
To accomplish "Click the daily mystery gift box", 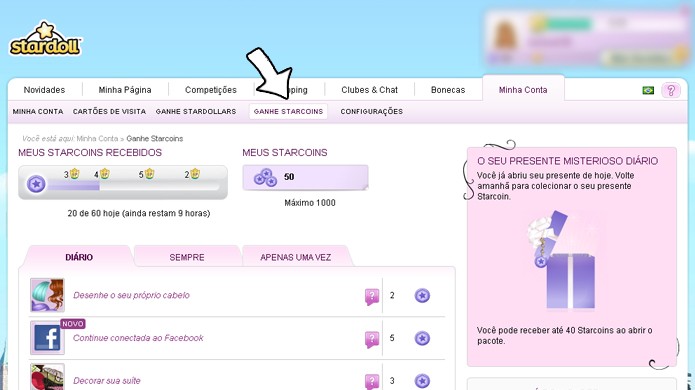I will click(x=563, y=260).
